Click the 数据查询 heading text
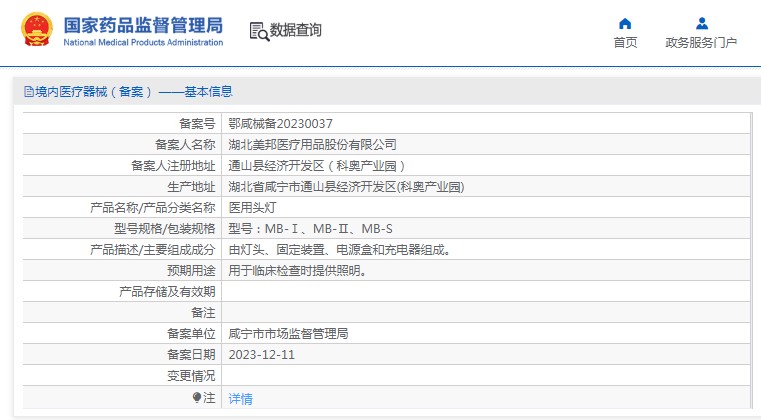Image resolution: width=761 pixels, height=420 pixels. pos(296,30)
